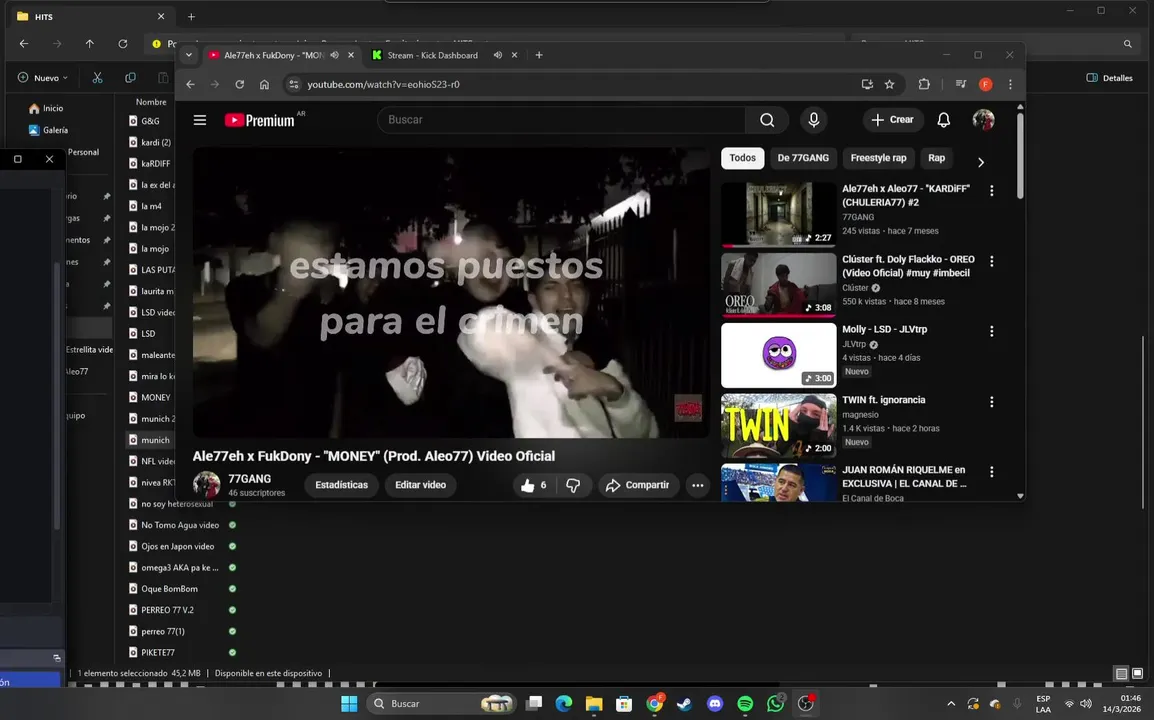Image resolution: width=1154 pixels, height=720 pixels.
Task: Click the File Explorer search magnifier
Action: [x=1128, y=44]
